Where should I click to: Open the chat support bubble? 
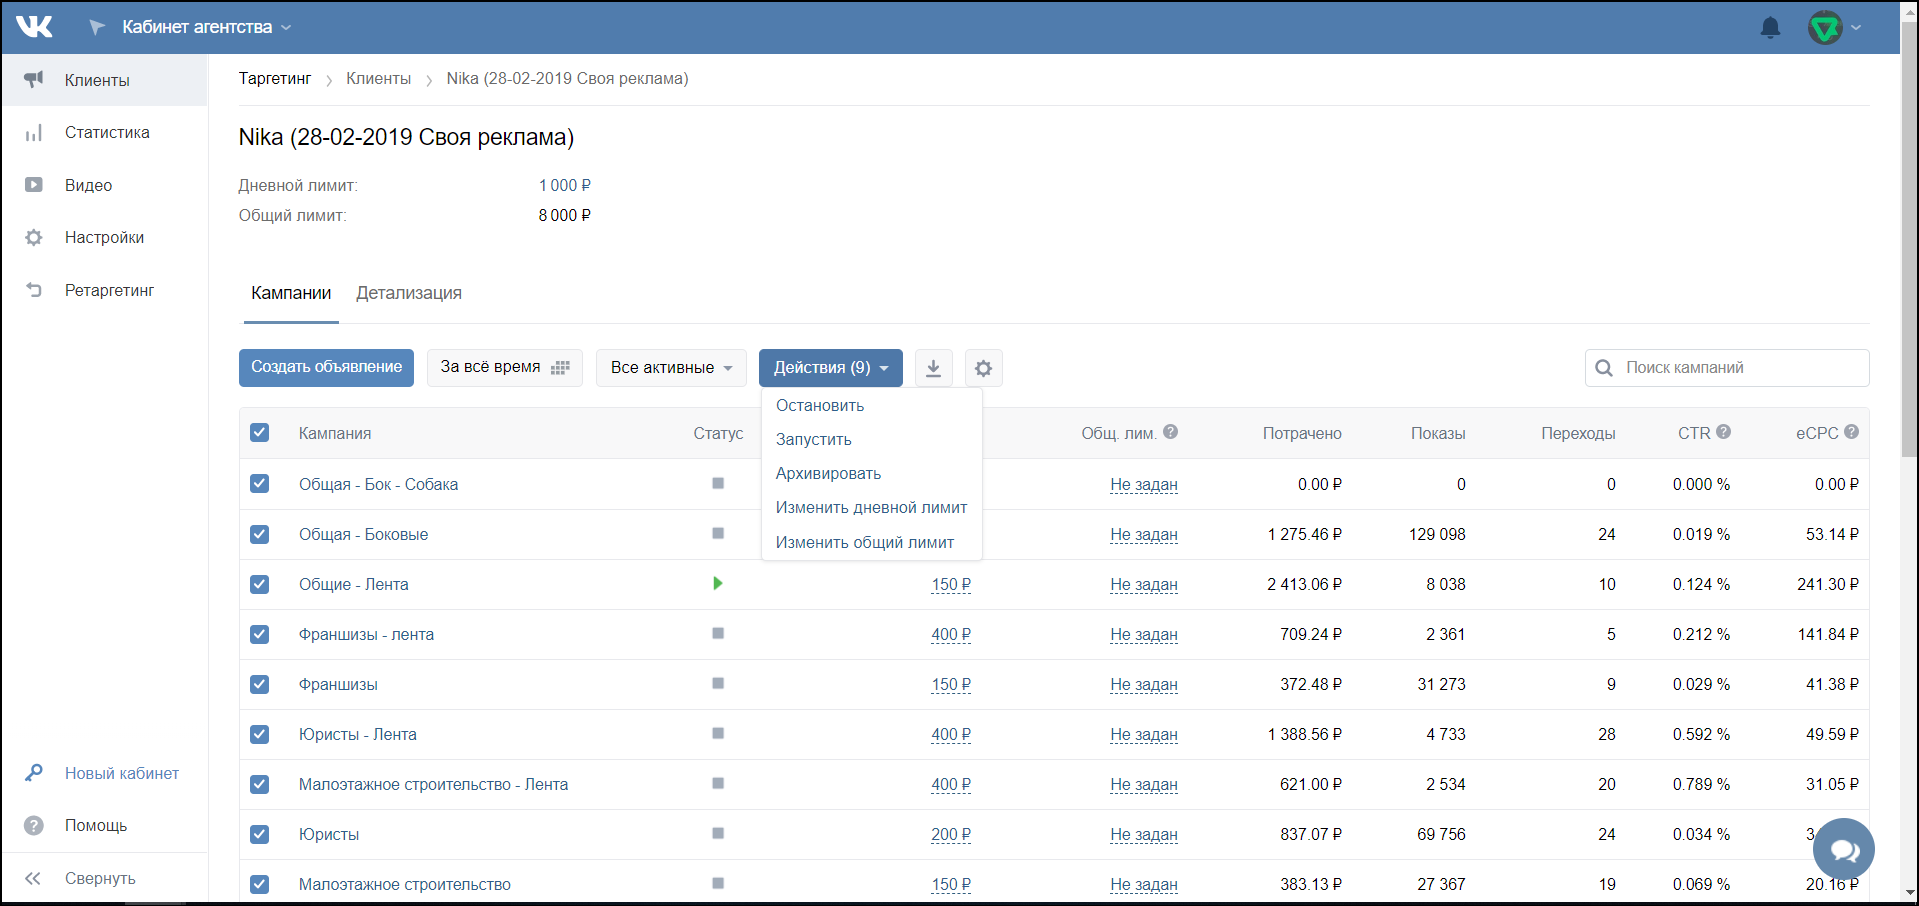click(1843, 849)
